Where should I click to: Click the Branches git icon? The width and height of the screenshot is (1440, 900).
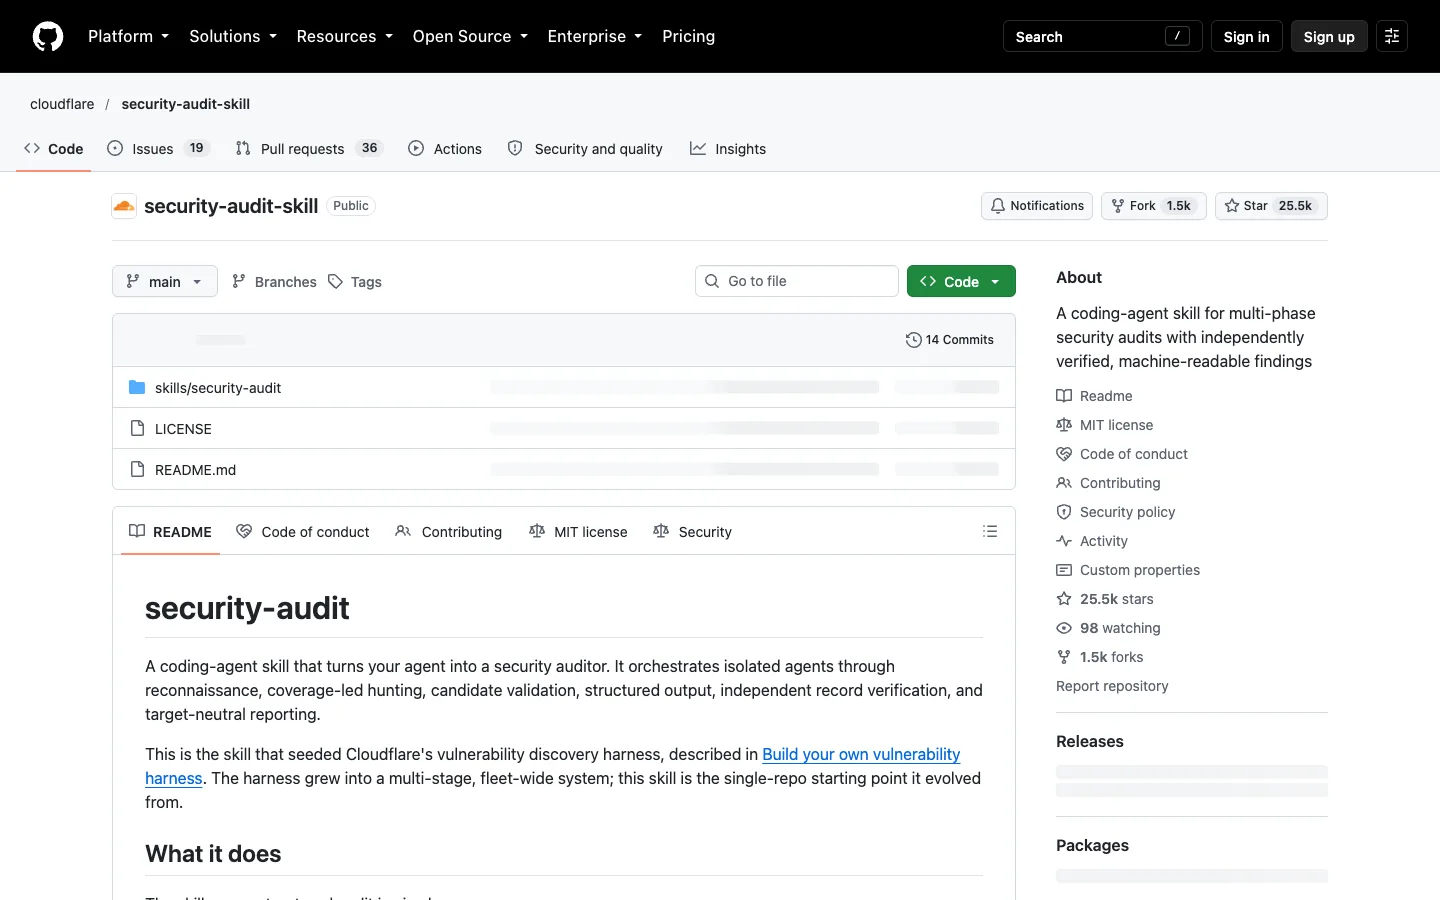pyautogui.click(x=239, y=282)
